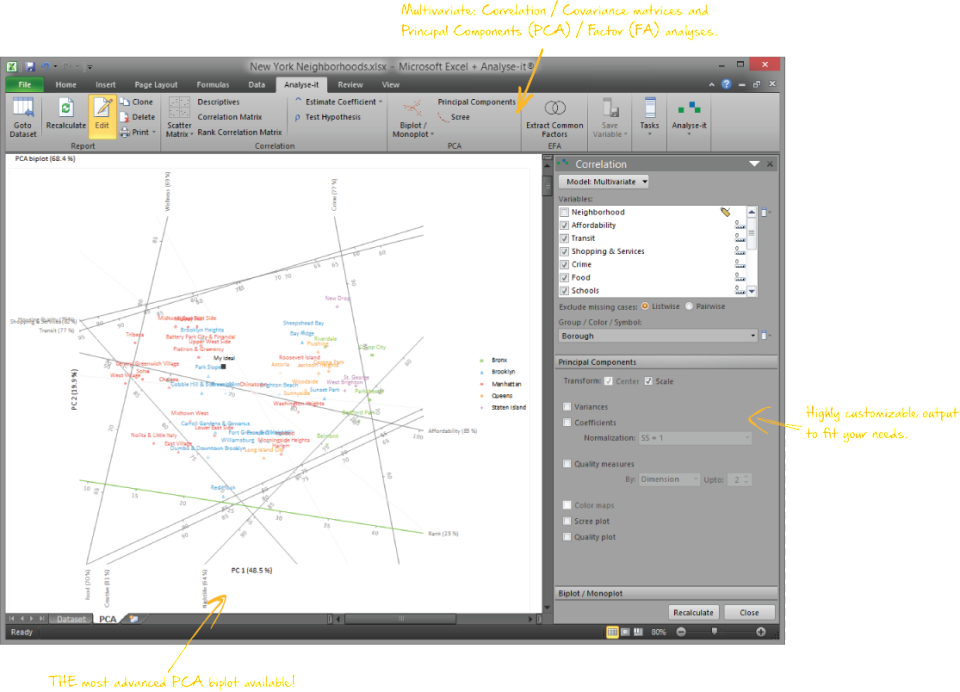Enable the Scree plot checkbox
The height and width of the screenshot is (692, 960).
pyautogui.click(x=567, y=521)
